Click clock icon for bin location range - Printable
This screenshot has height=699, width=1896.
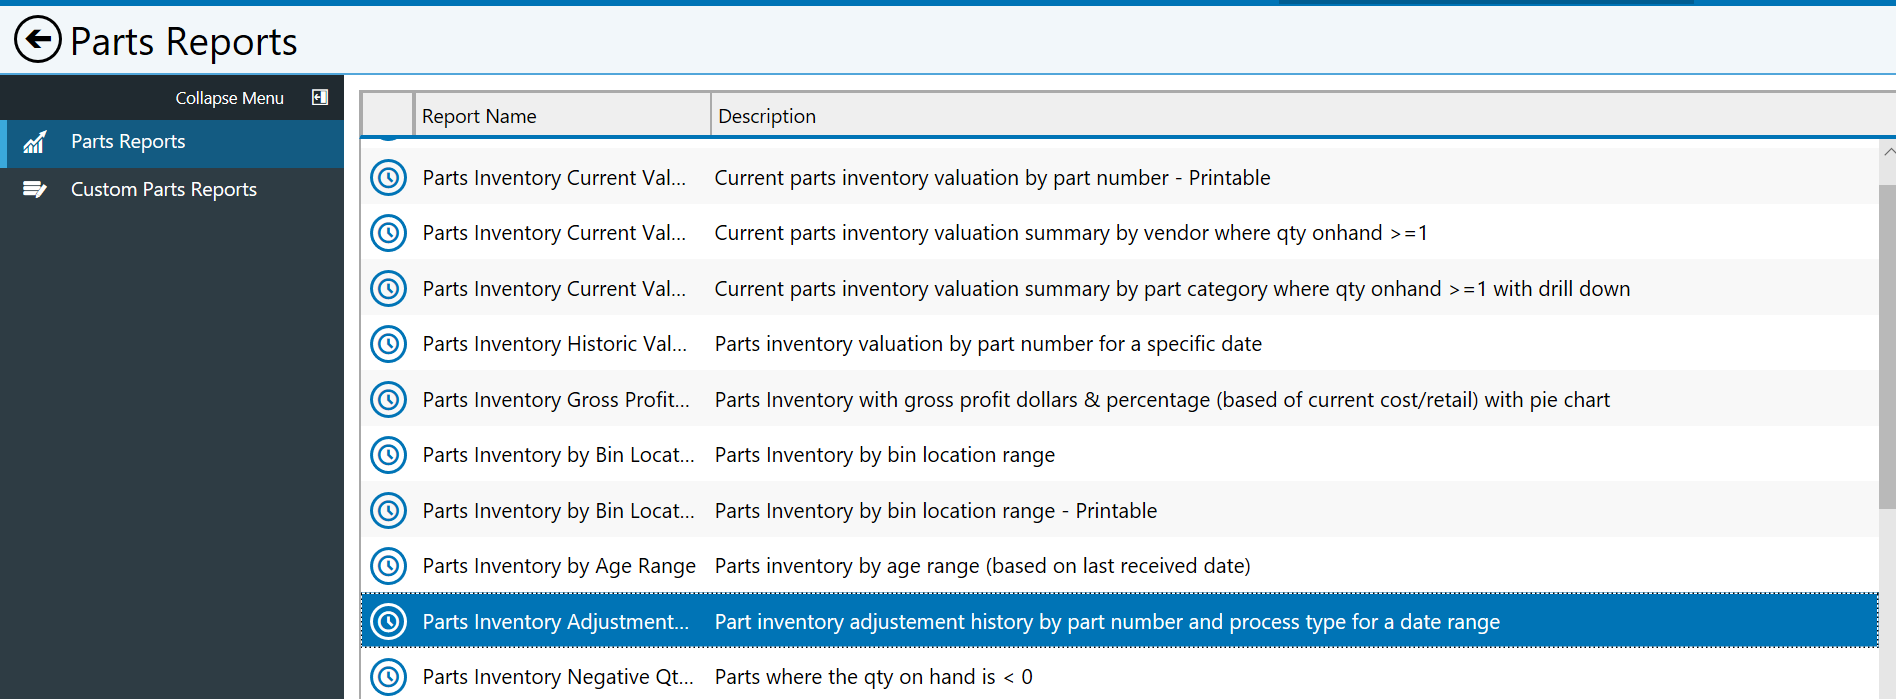pos(388,511)
